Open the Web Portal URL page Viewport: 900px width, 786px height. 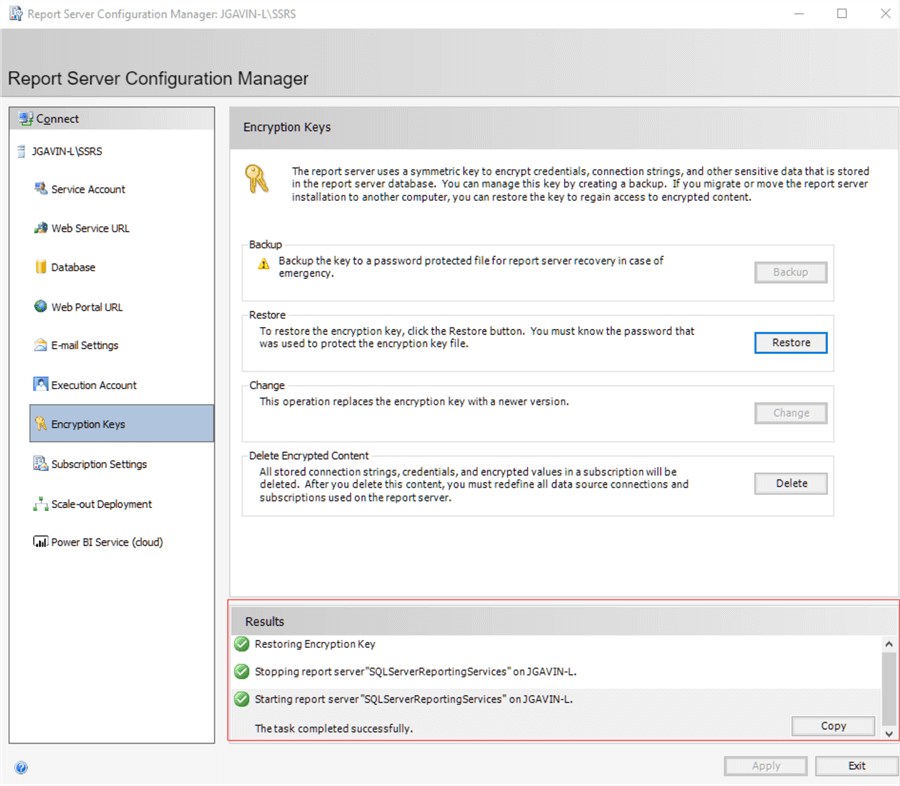[x=87, y=307]
